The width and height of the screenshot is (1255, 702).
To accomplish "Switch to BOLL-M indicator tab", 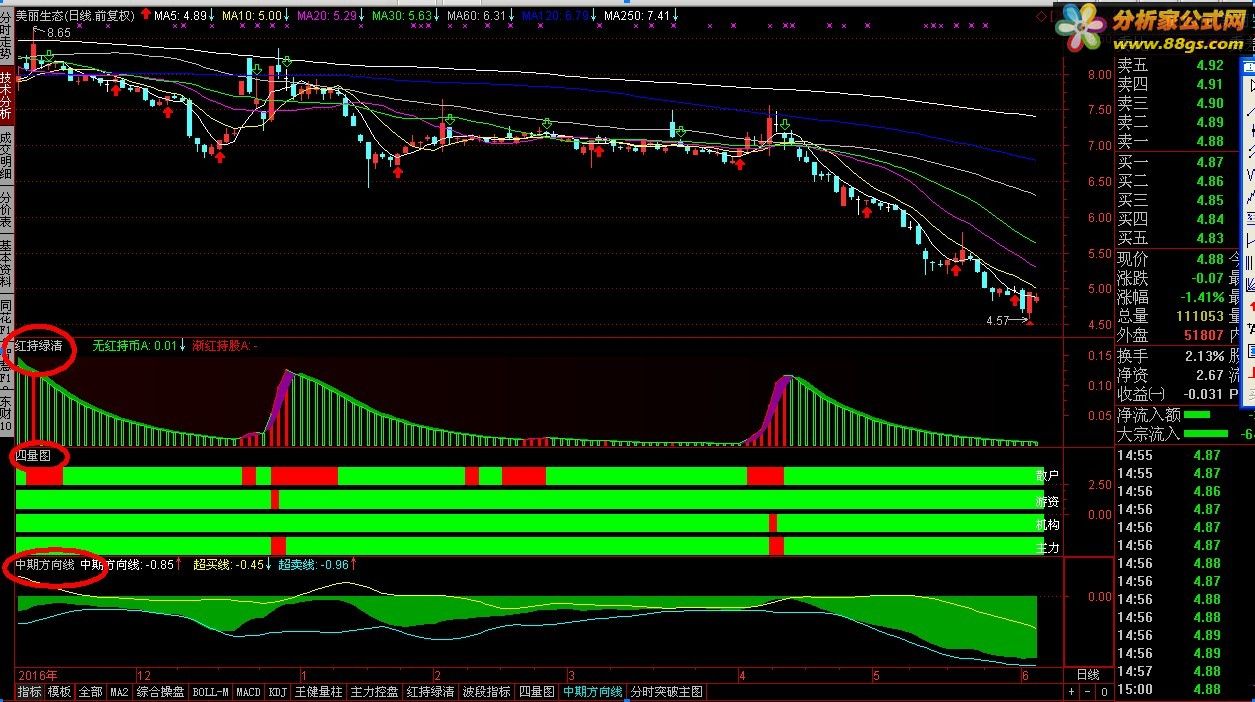I will point(211,692).
